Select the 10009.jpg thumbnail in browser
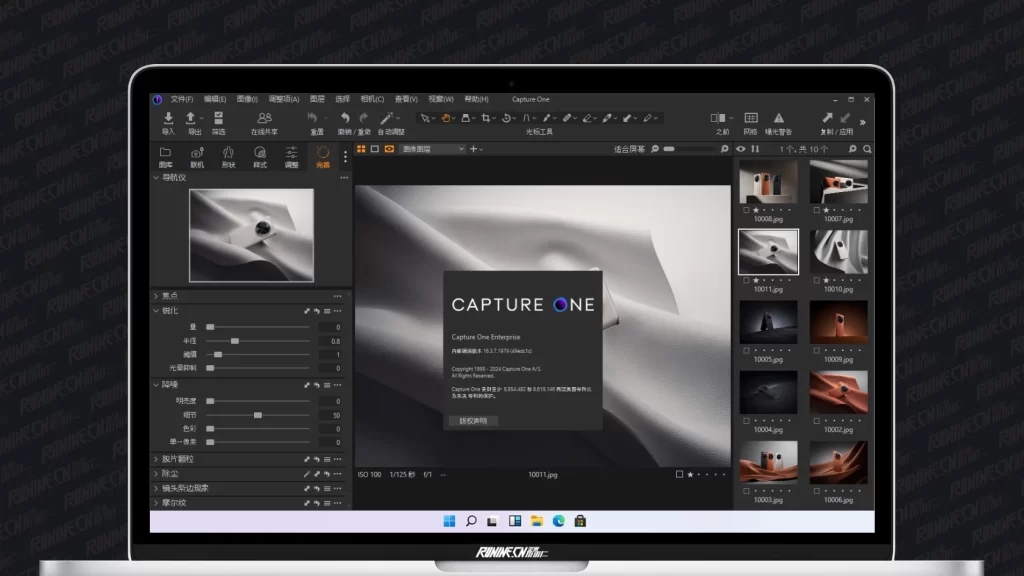 point(838,323)
